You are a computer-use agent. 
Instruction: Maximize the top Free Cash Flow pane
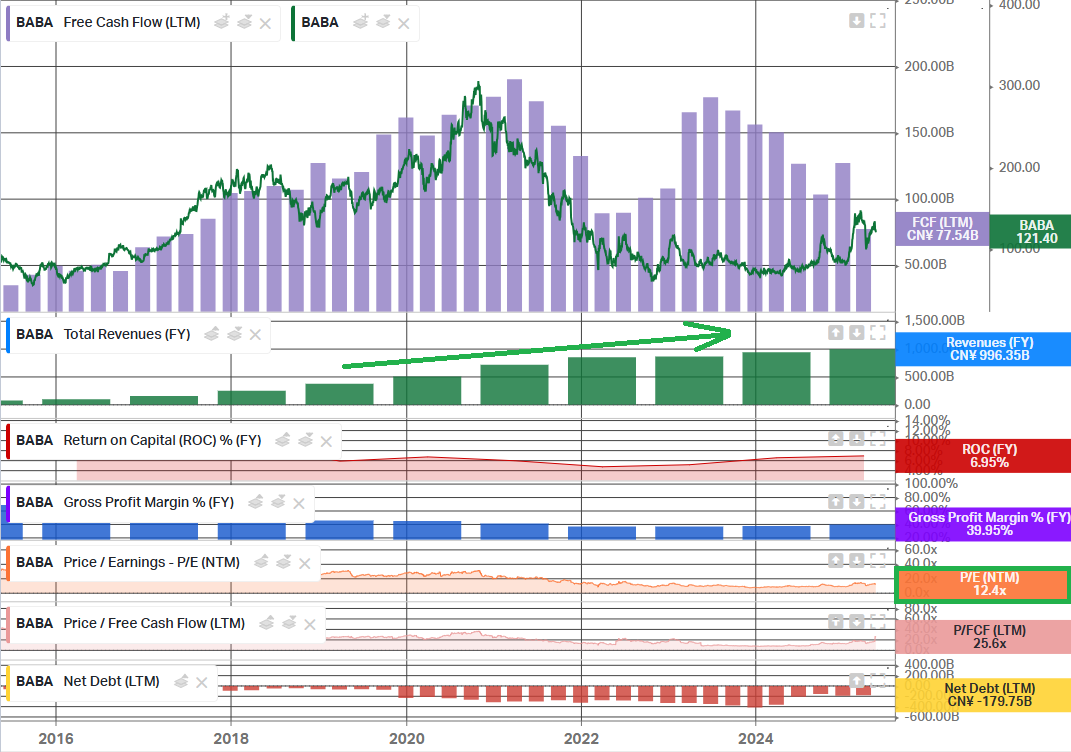click(x=878, y=20)
